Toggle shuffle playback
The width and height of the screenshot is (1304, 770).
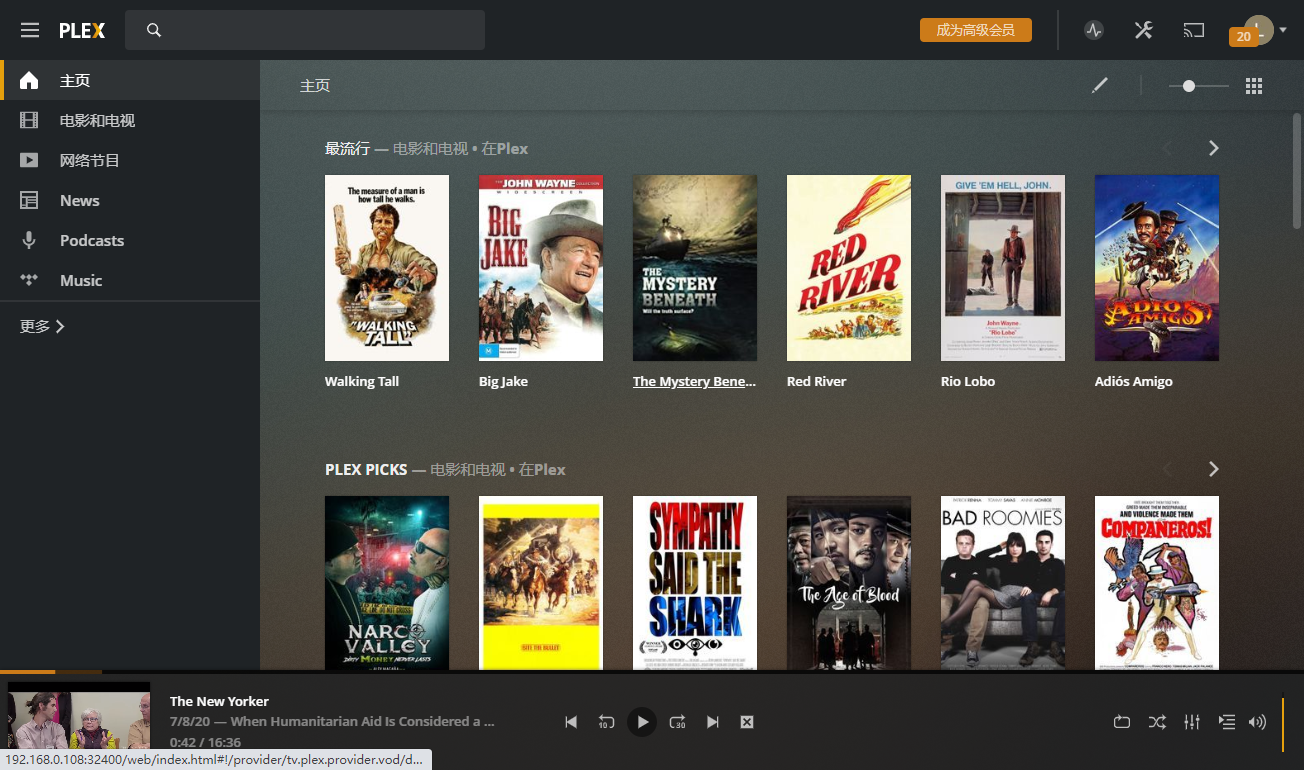[x=1157, y=722]
